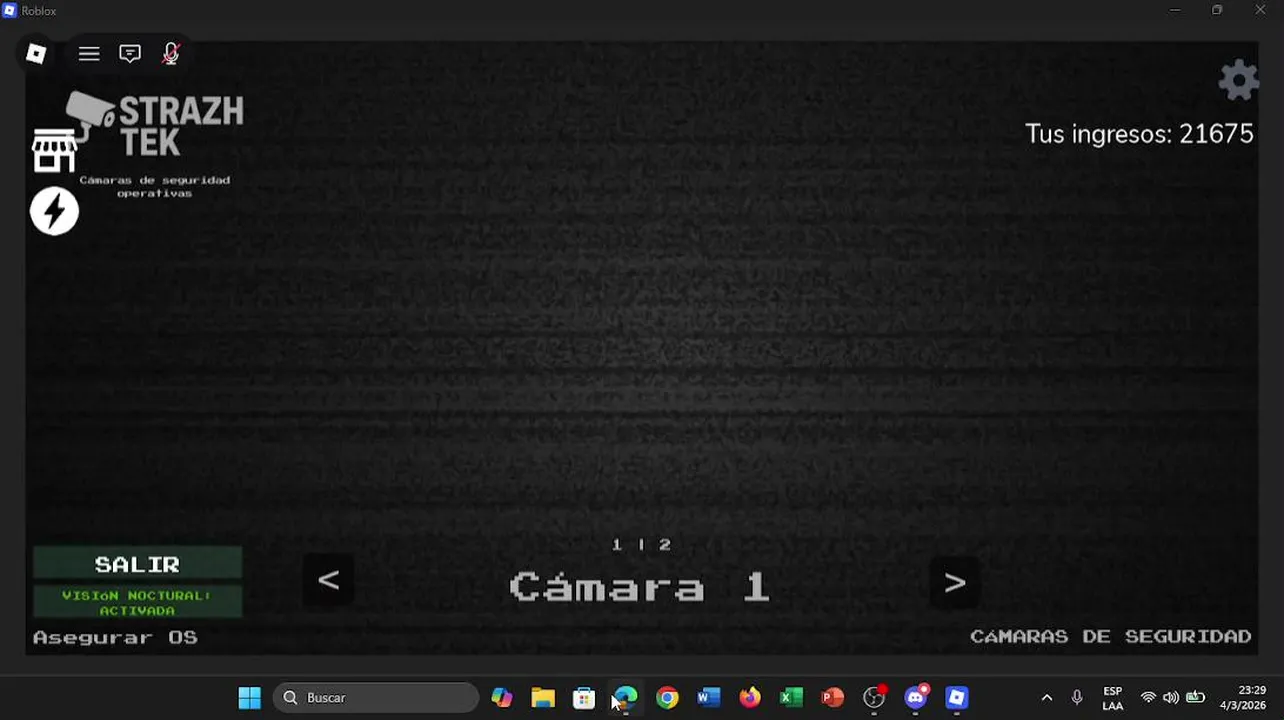1284x720 pixels.
Task: Open PowerPoint from the taskbar
Action: tap(832, 698)
